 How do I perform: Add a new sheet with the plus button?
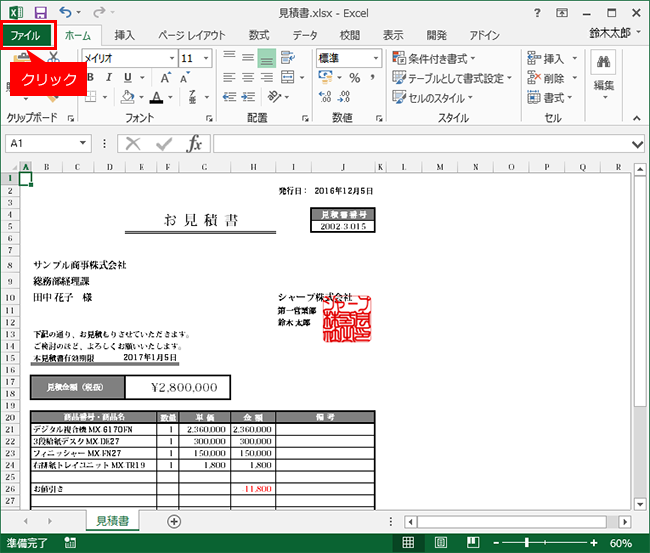tap(174, 521)
